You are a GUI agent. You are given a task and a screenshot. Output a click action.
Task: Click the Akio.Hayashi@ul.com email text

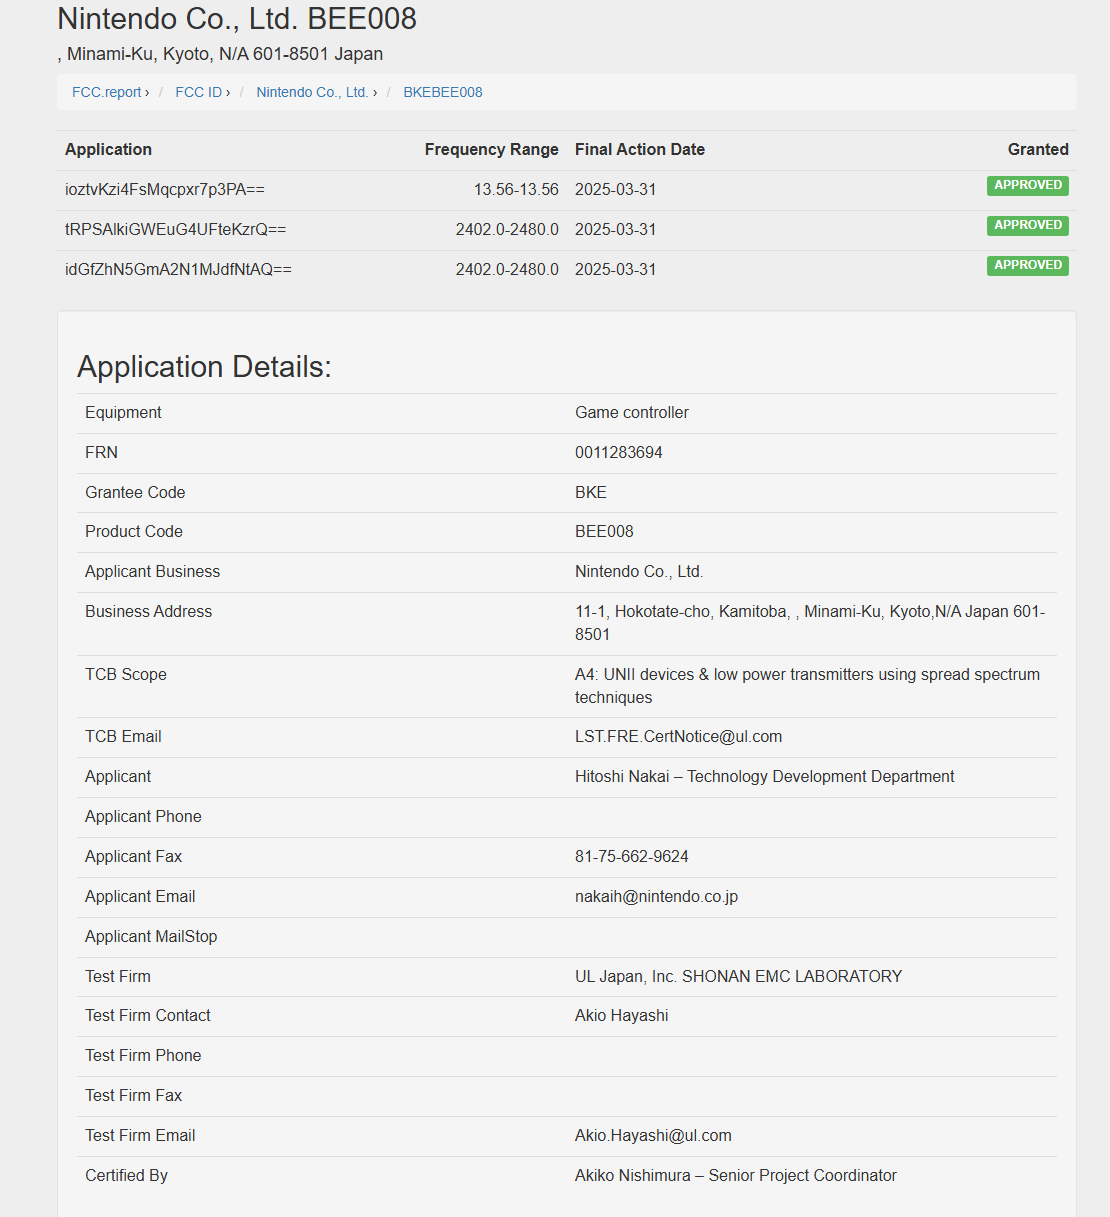click(653, 1135)
